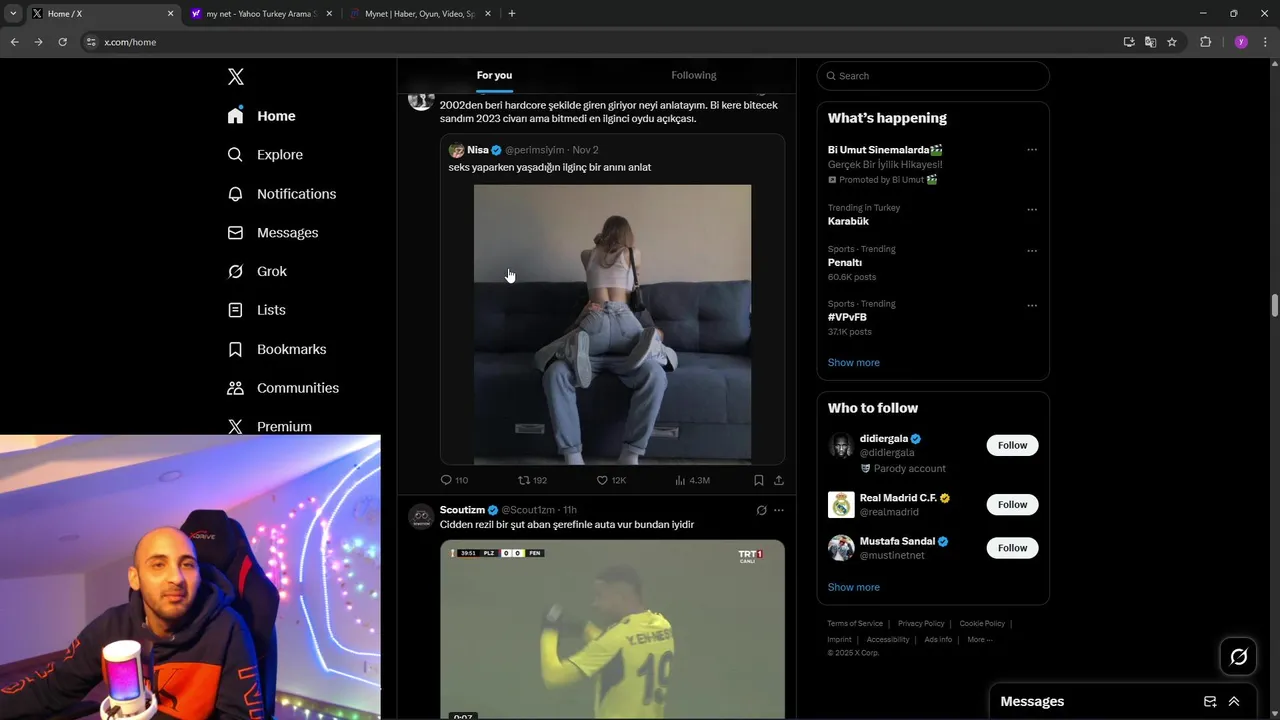Open browser extensions puzzle icon
Screen dimensions: 1280x720
(1205, 42)
